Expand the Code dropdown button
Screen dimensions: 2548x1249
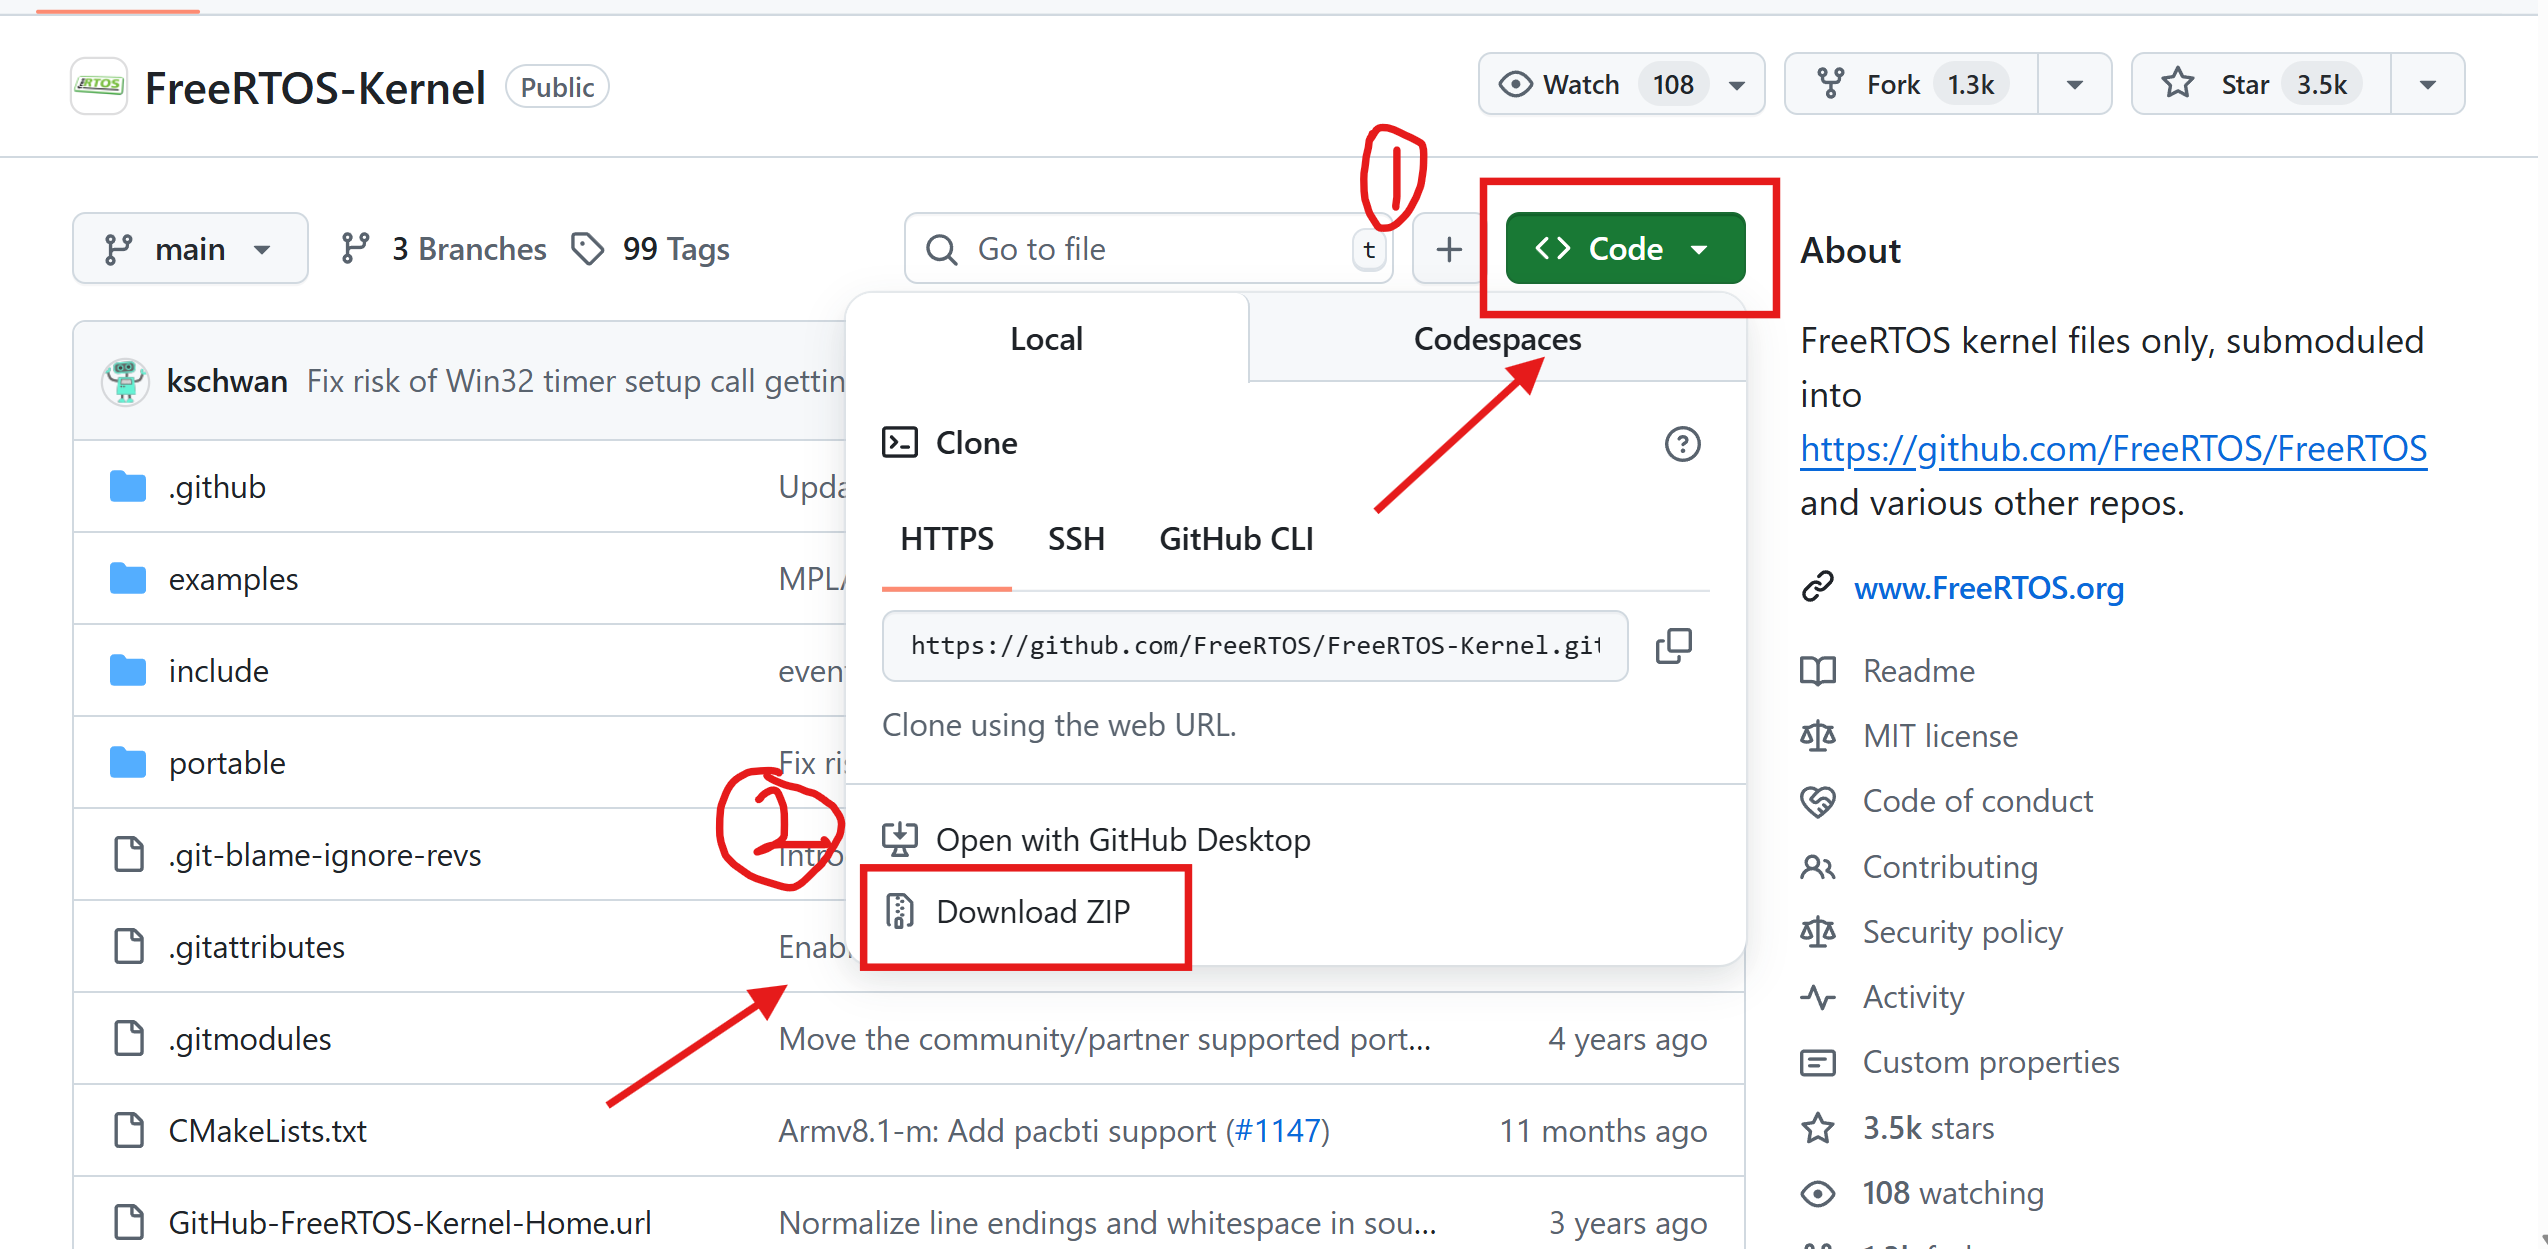(x=1624, y=249)
